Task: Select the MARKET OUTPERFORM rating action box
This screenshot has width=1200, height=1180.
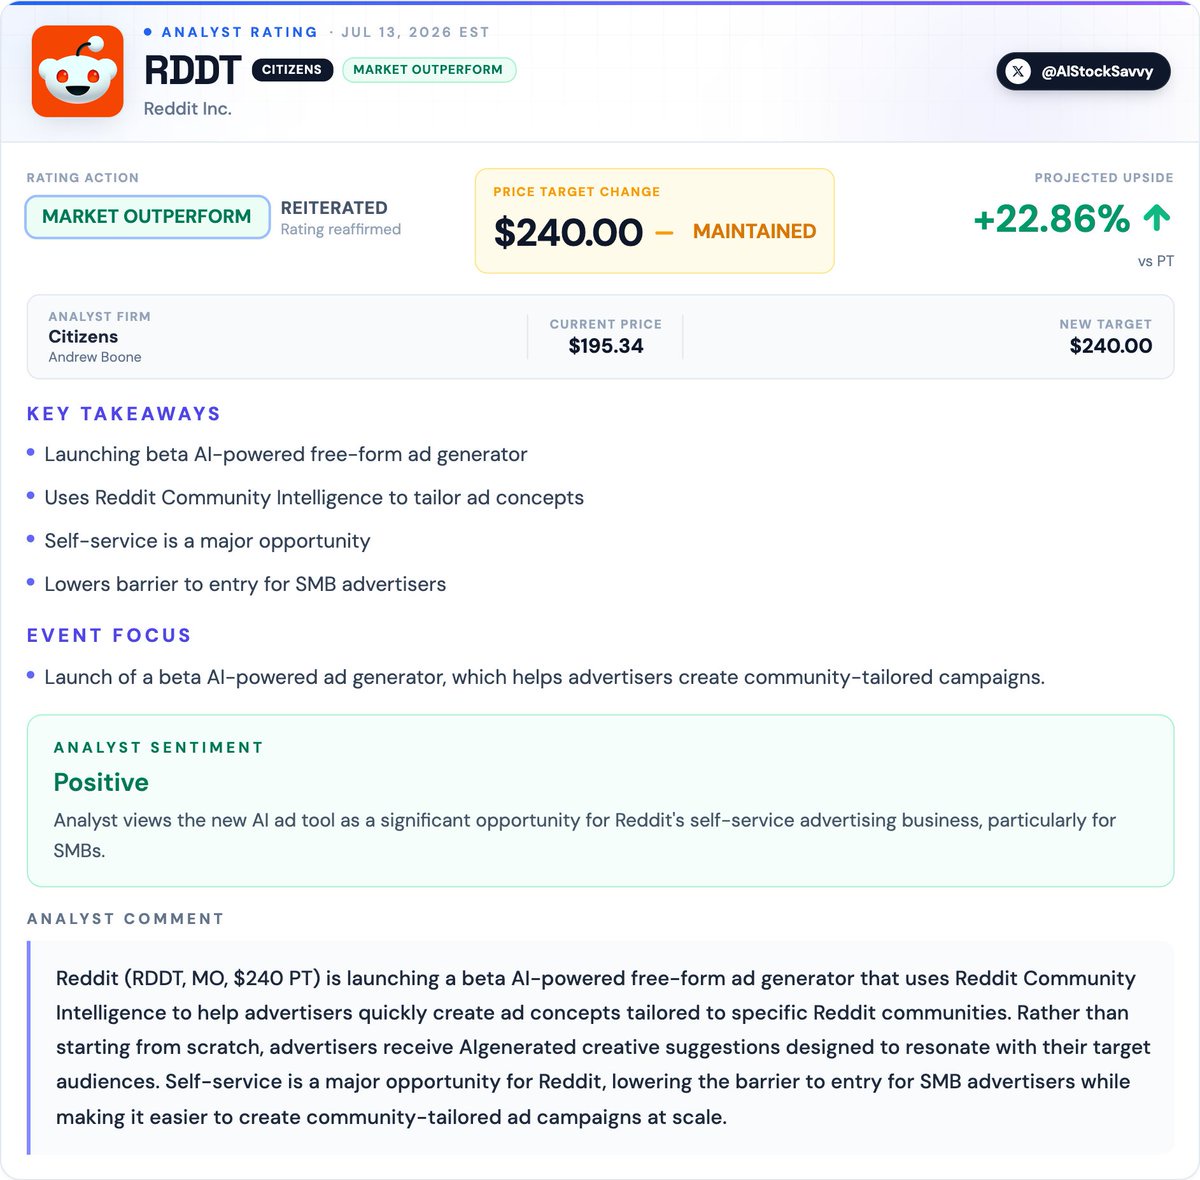Action: point(147,217)
